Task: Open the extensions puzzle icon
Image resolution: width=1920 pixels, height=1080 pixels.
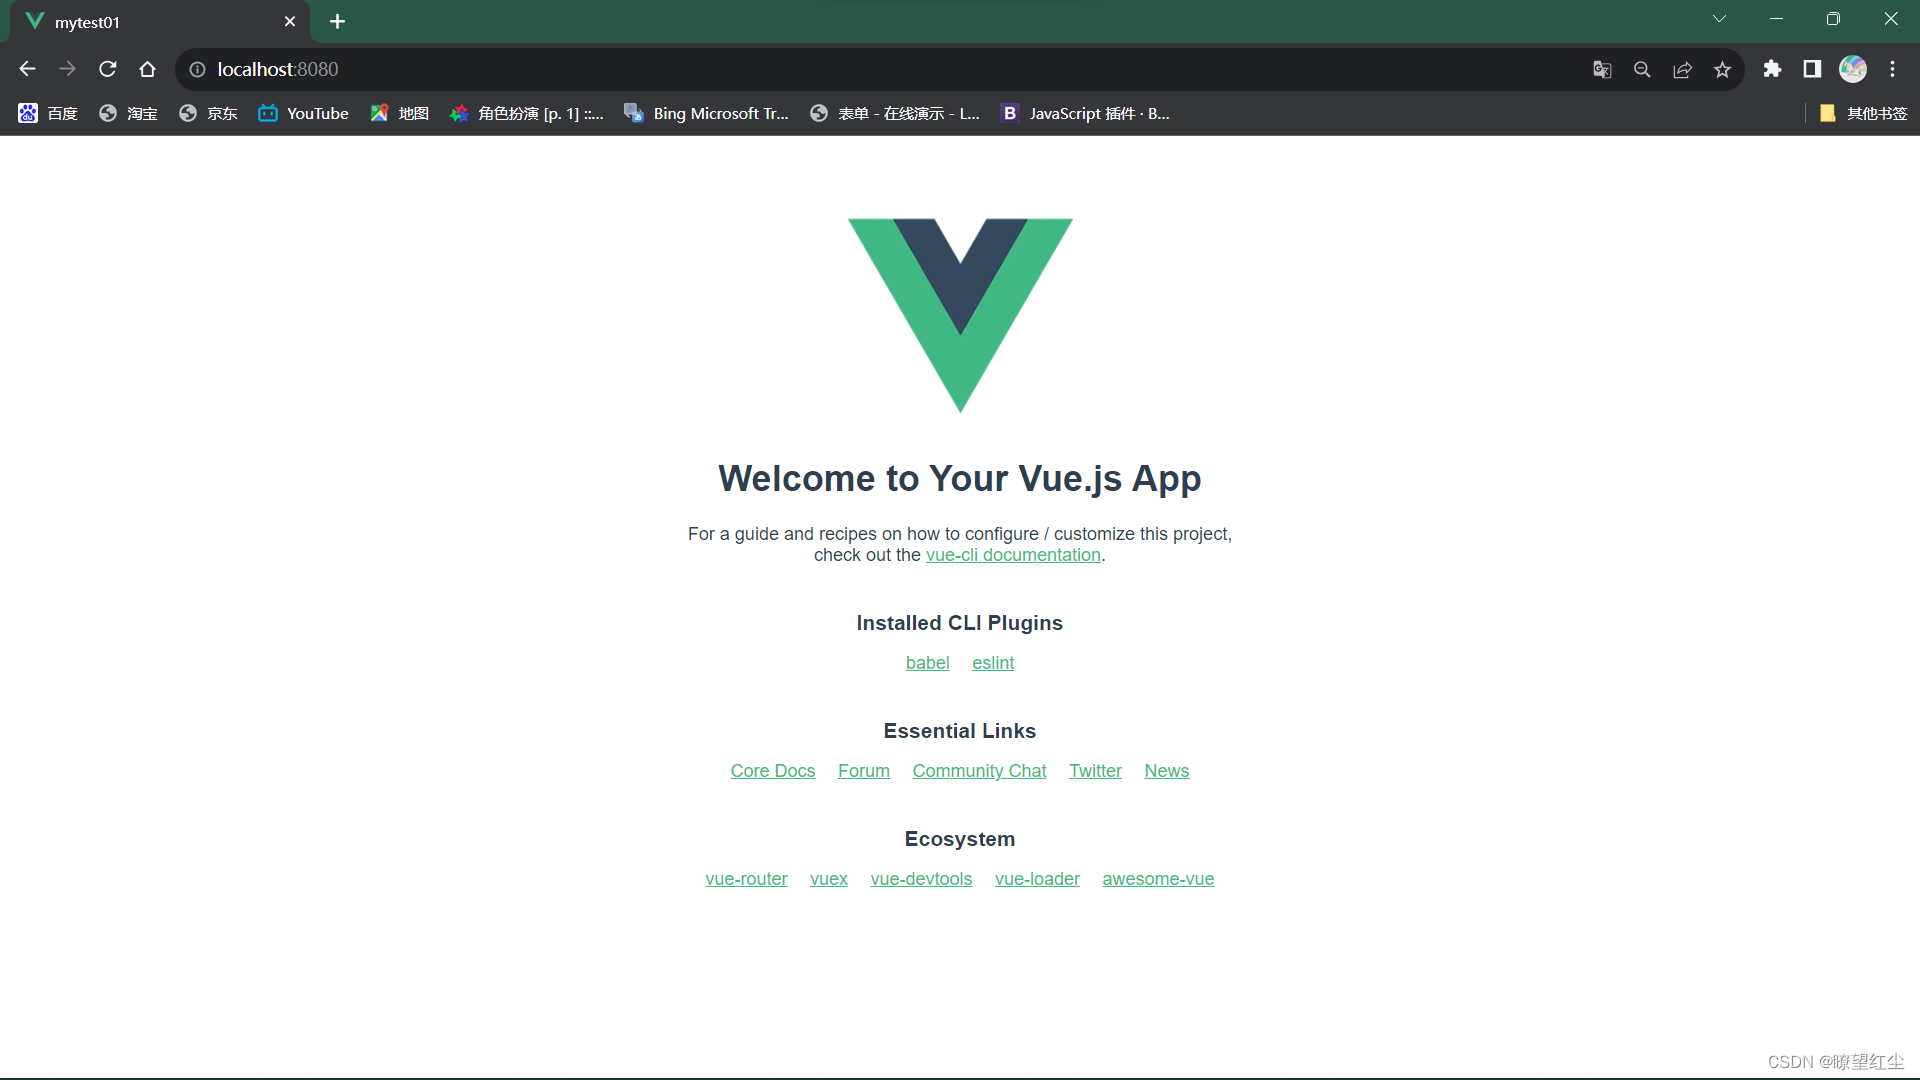Action: pyautogui.click(x=1772, y=69)
